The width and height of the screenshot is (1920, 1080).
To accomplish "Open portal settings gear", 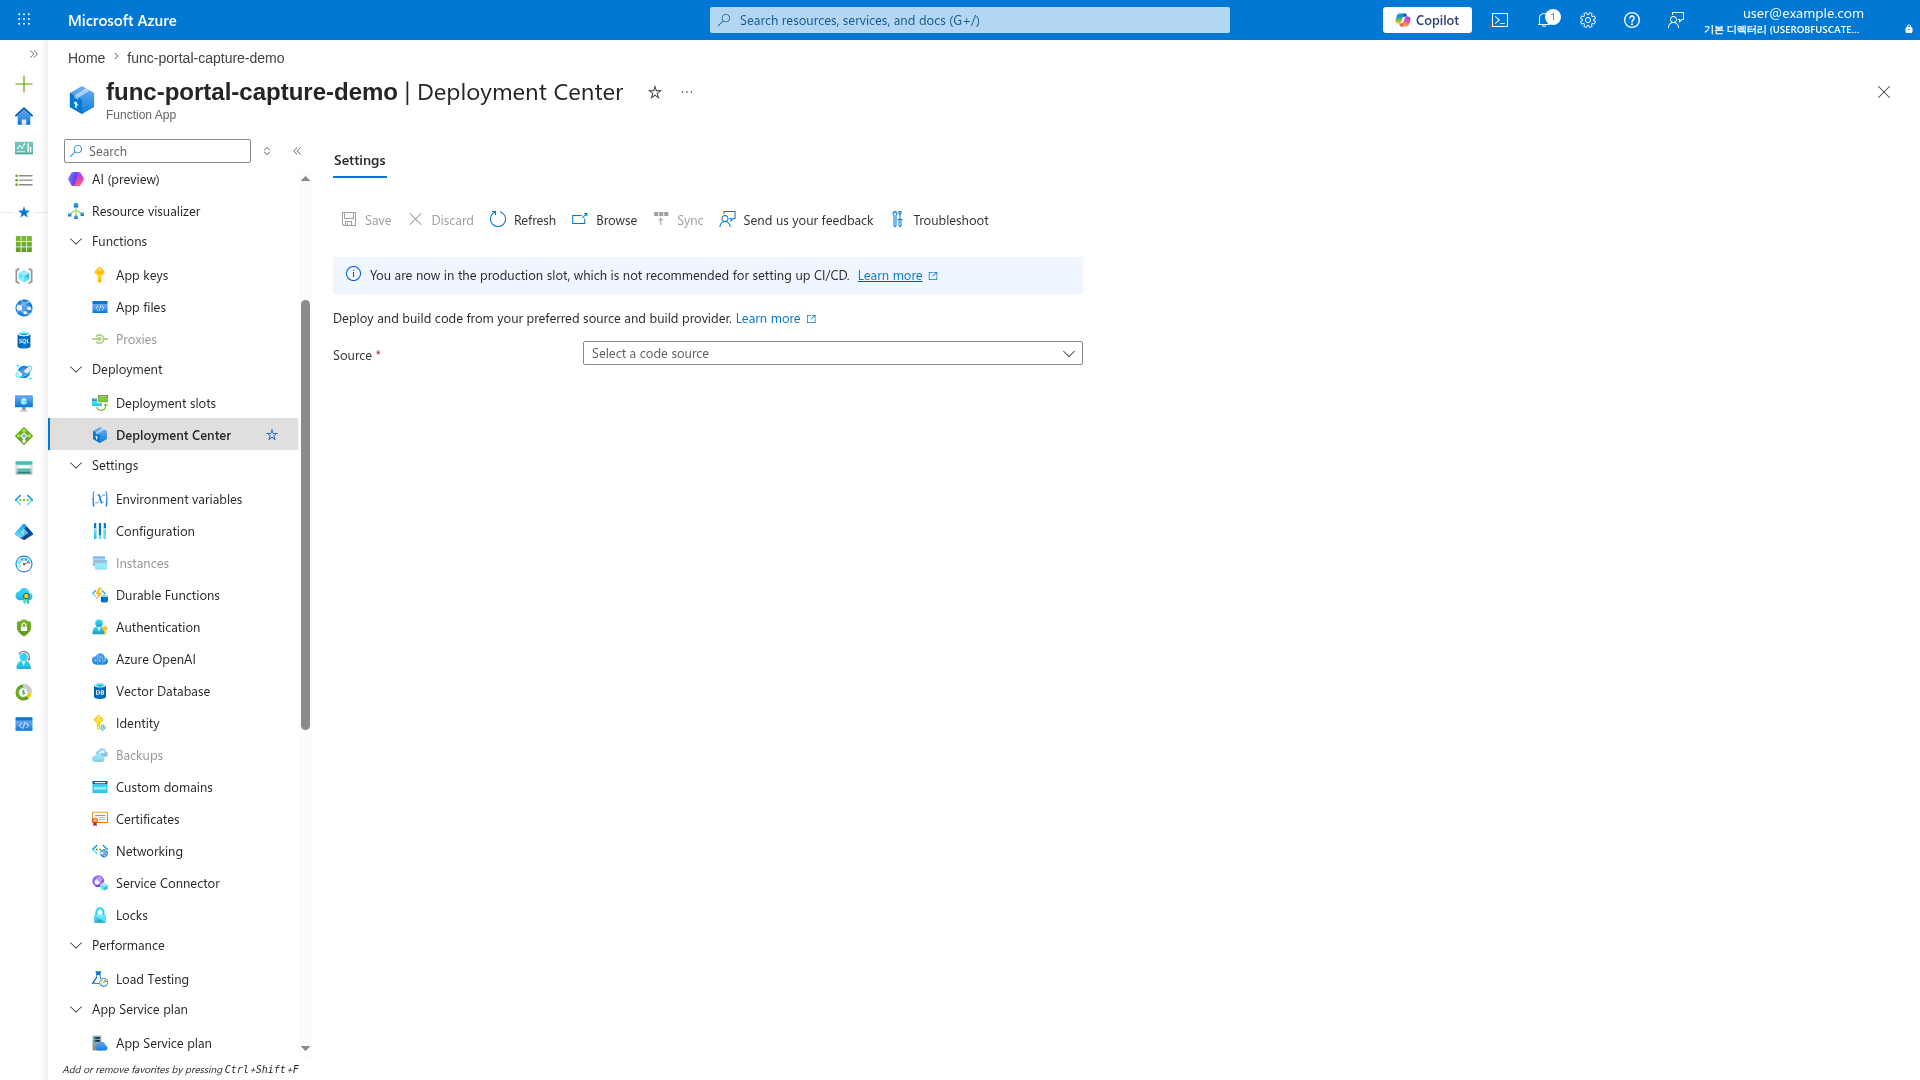I will coord(1588,20).
